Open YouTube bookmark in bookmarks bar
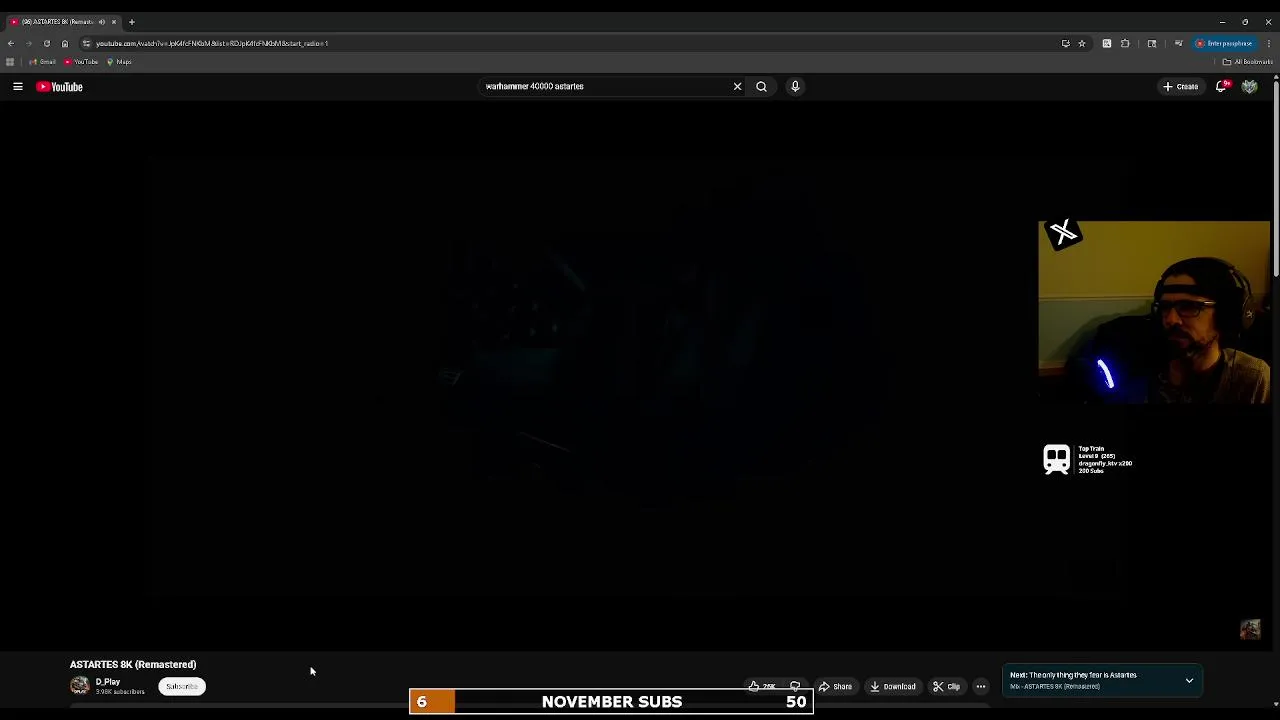Screen dimensions: 1280x720 point(81,62)
